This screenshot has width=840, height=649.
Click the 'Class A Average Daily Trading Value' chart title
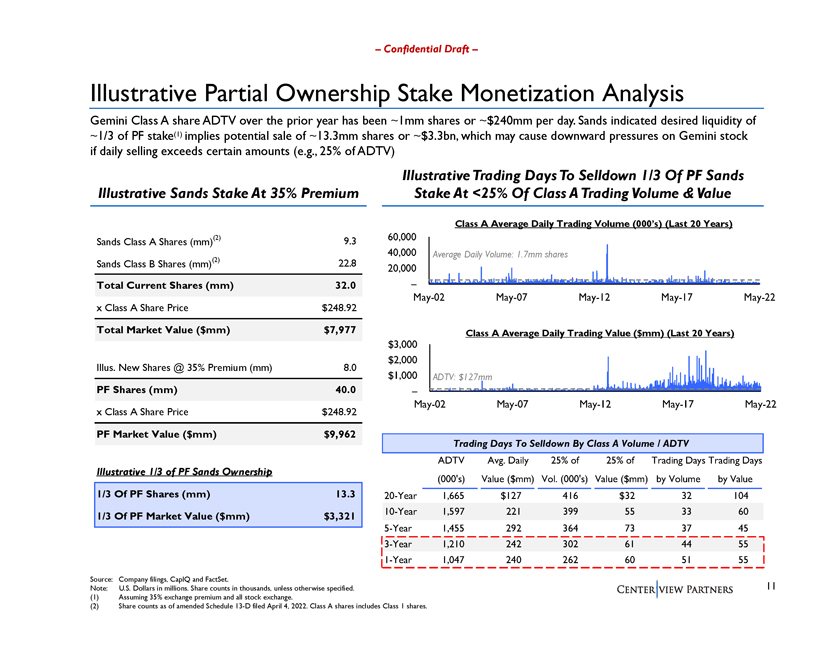pyautogui.click(x=599, y=333)
